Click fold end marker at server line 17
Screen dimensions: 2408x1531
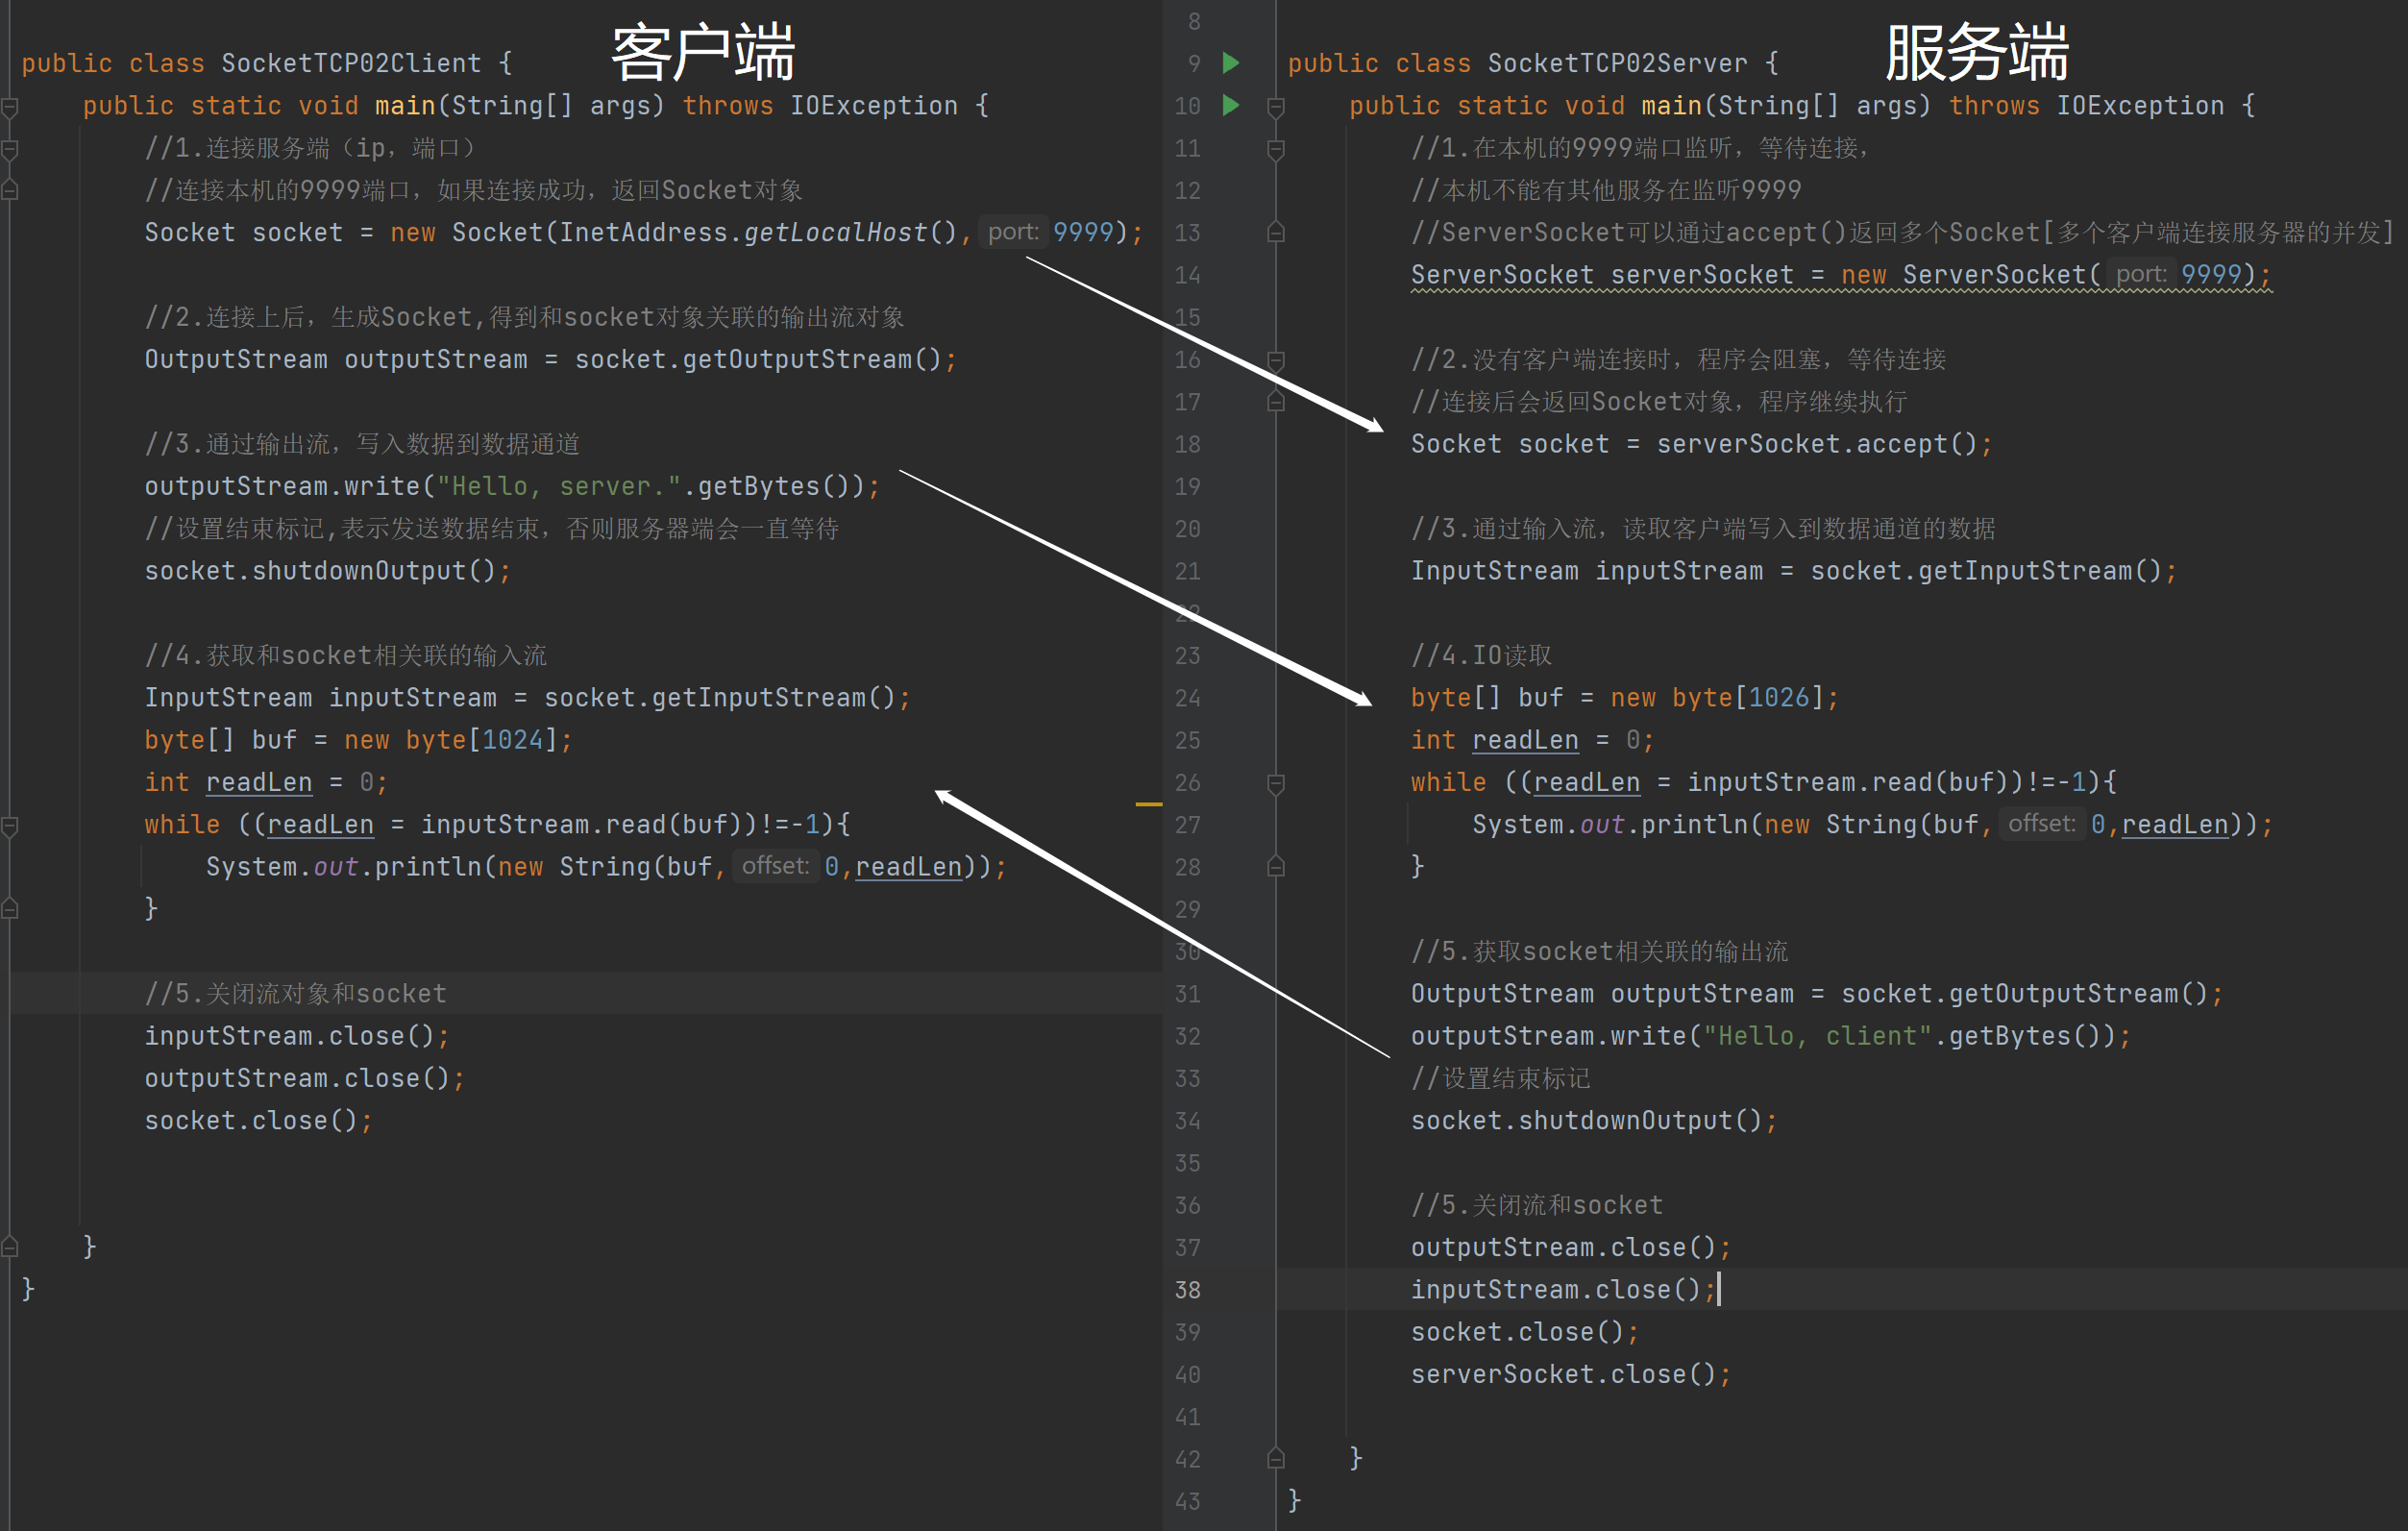pos(1276,401)
